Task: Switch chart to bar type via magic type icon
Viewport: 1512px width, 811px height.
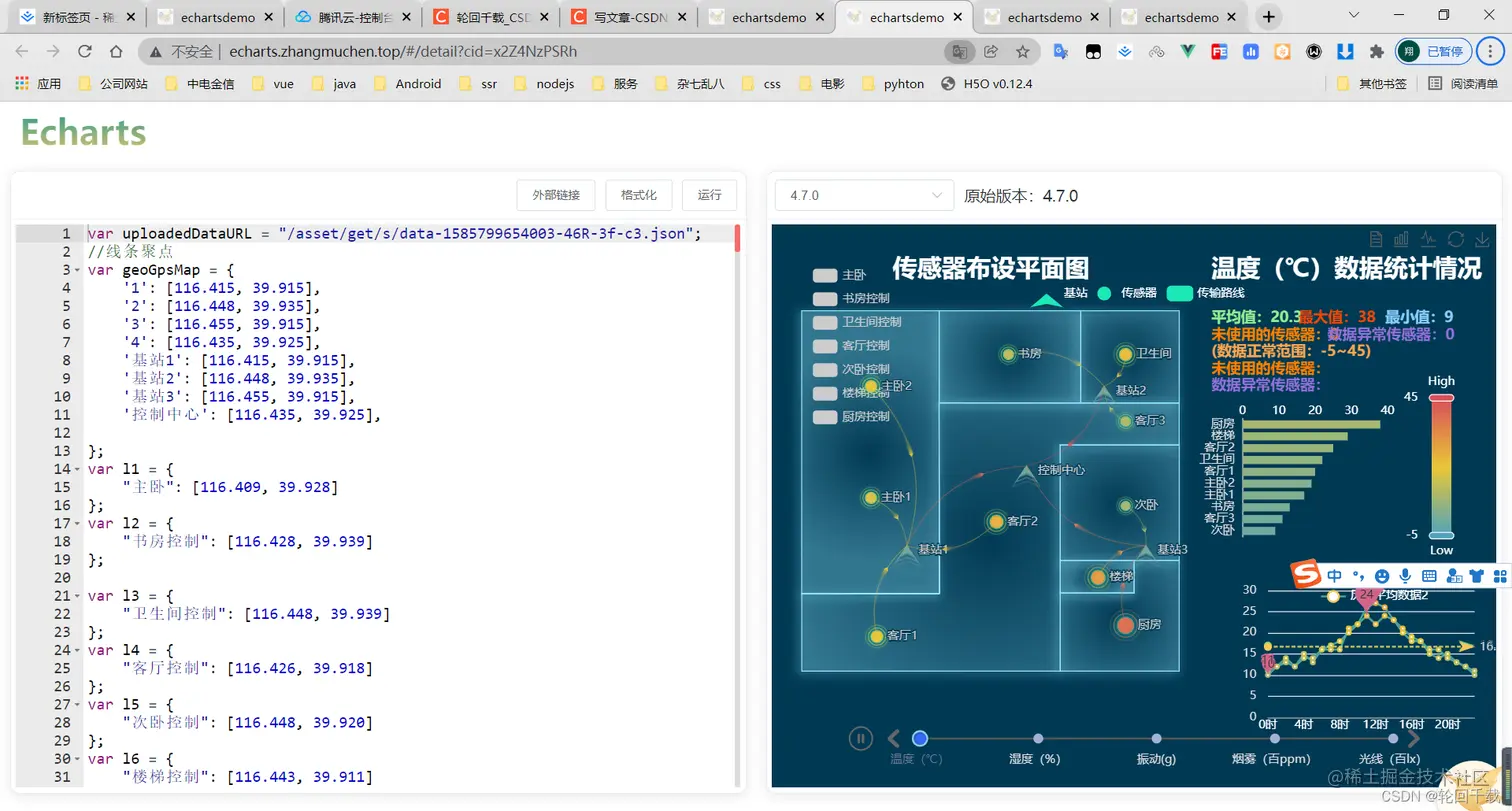Action: pos(1403,239)
